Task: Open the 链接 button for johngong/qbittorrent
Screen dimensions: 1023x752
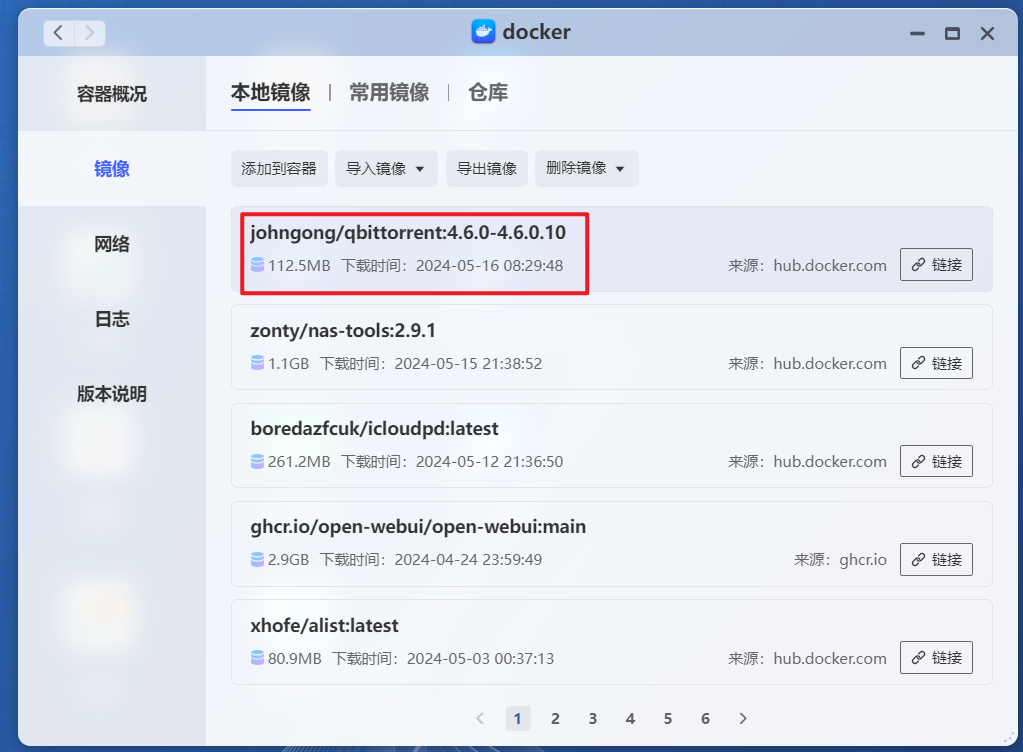Action: point(936,264)
